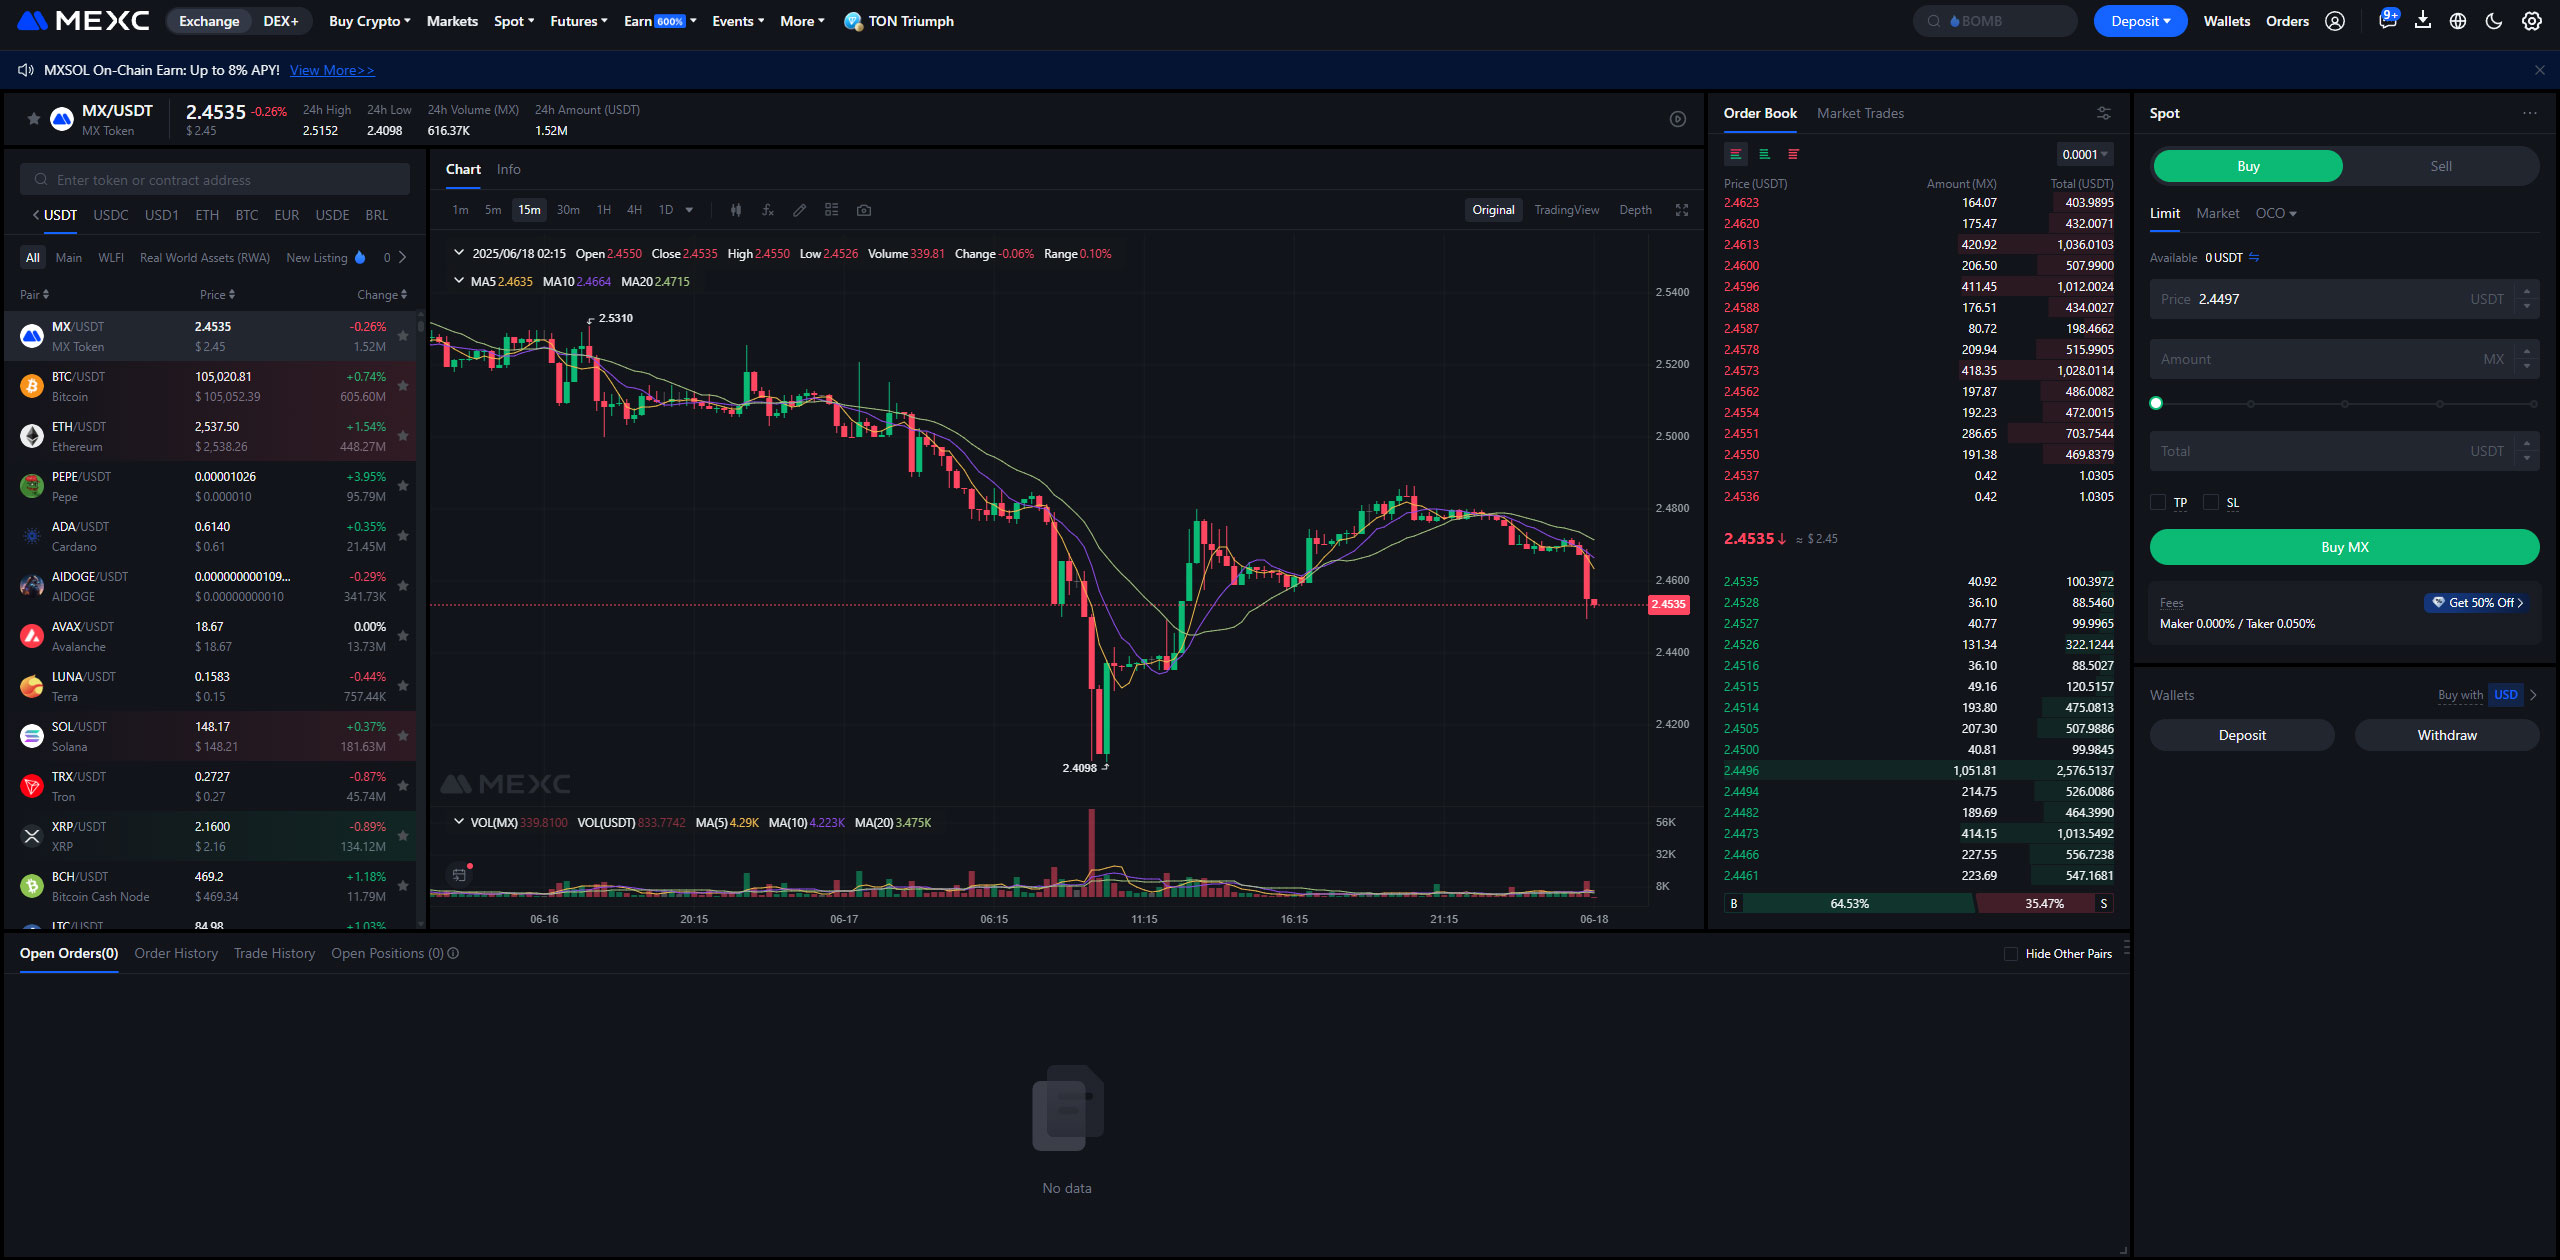Screen dimensions: 2560x1260
Task: Open the View More announcement link
Action: click(x=332, y=70)
